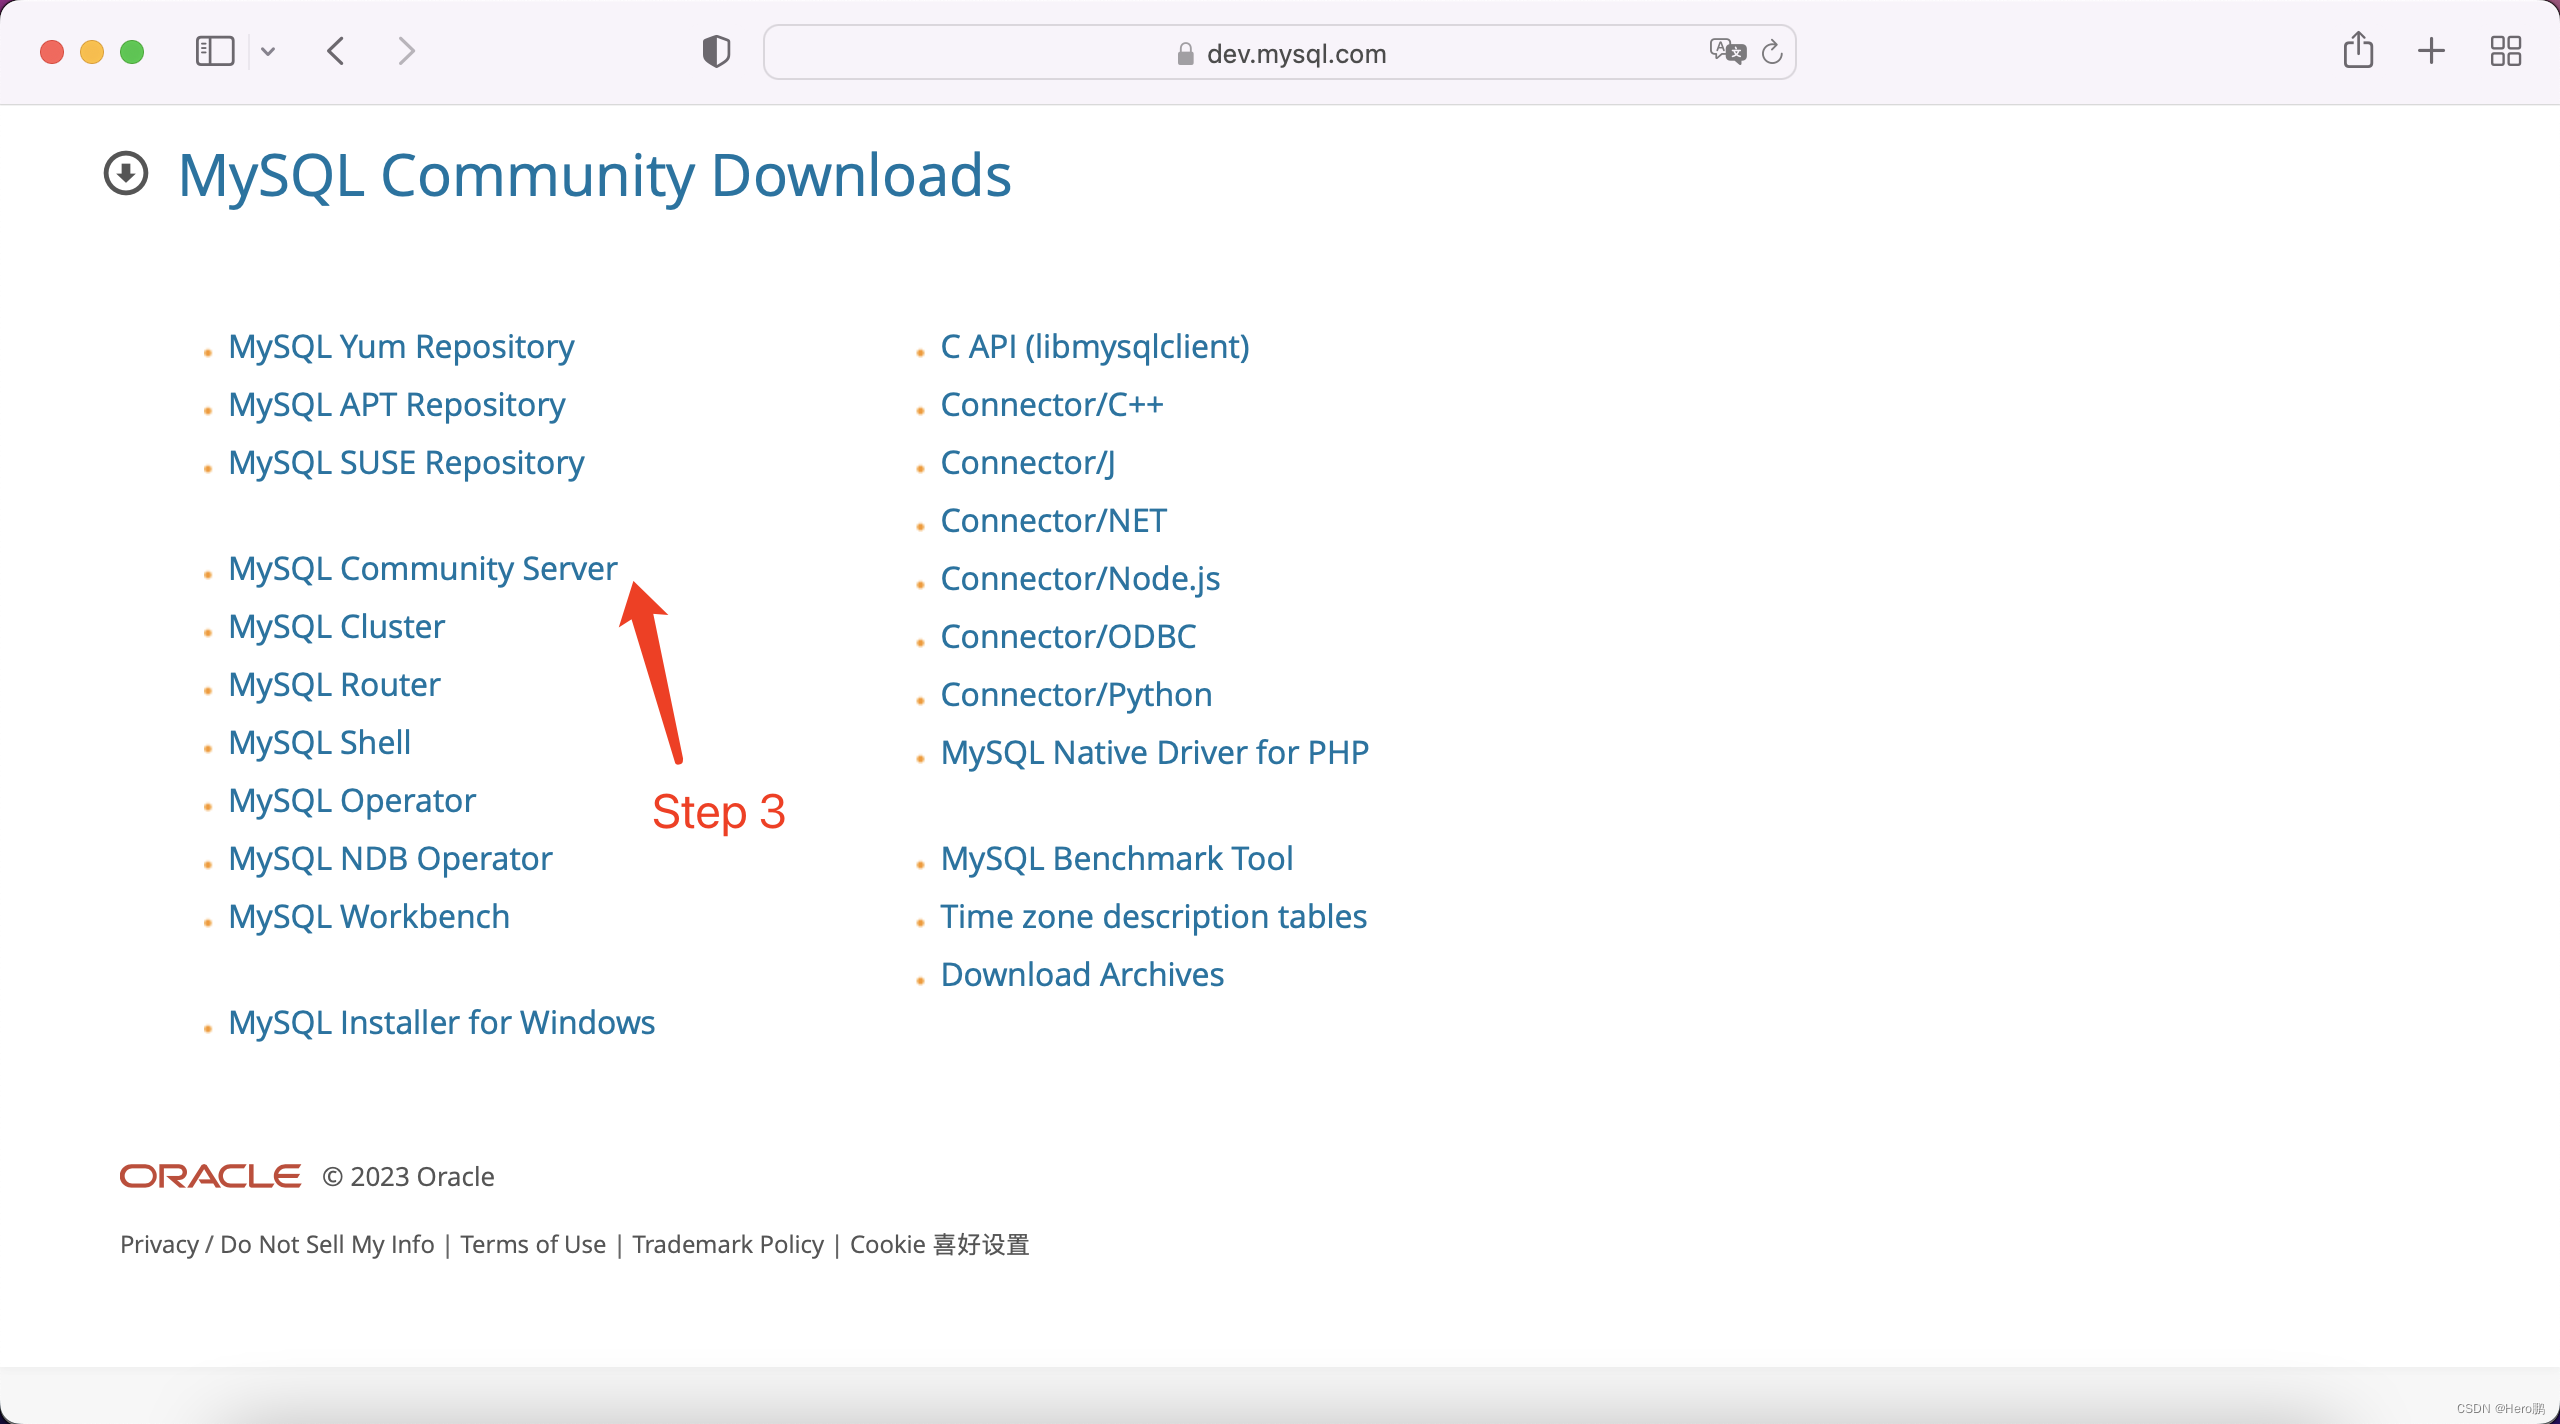Open a new tab with plus icon
The height and width of the screenshot is (1424, 2560).
2431,51
